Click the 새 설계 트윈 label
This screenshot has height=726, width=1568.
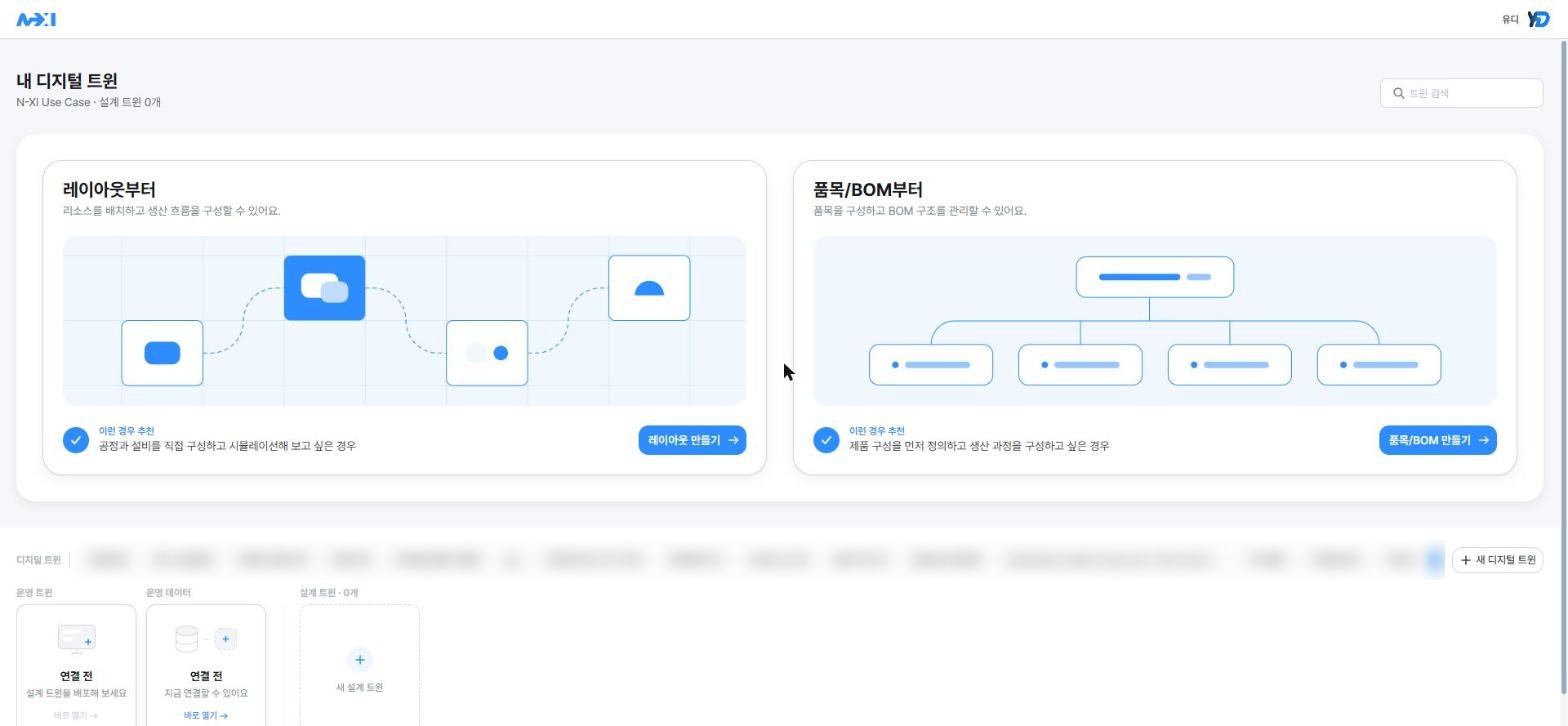pyautogui.click(x=360, y=688)
